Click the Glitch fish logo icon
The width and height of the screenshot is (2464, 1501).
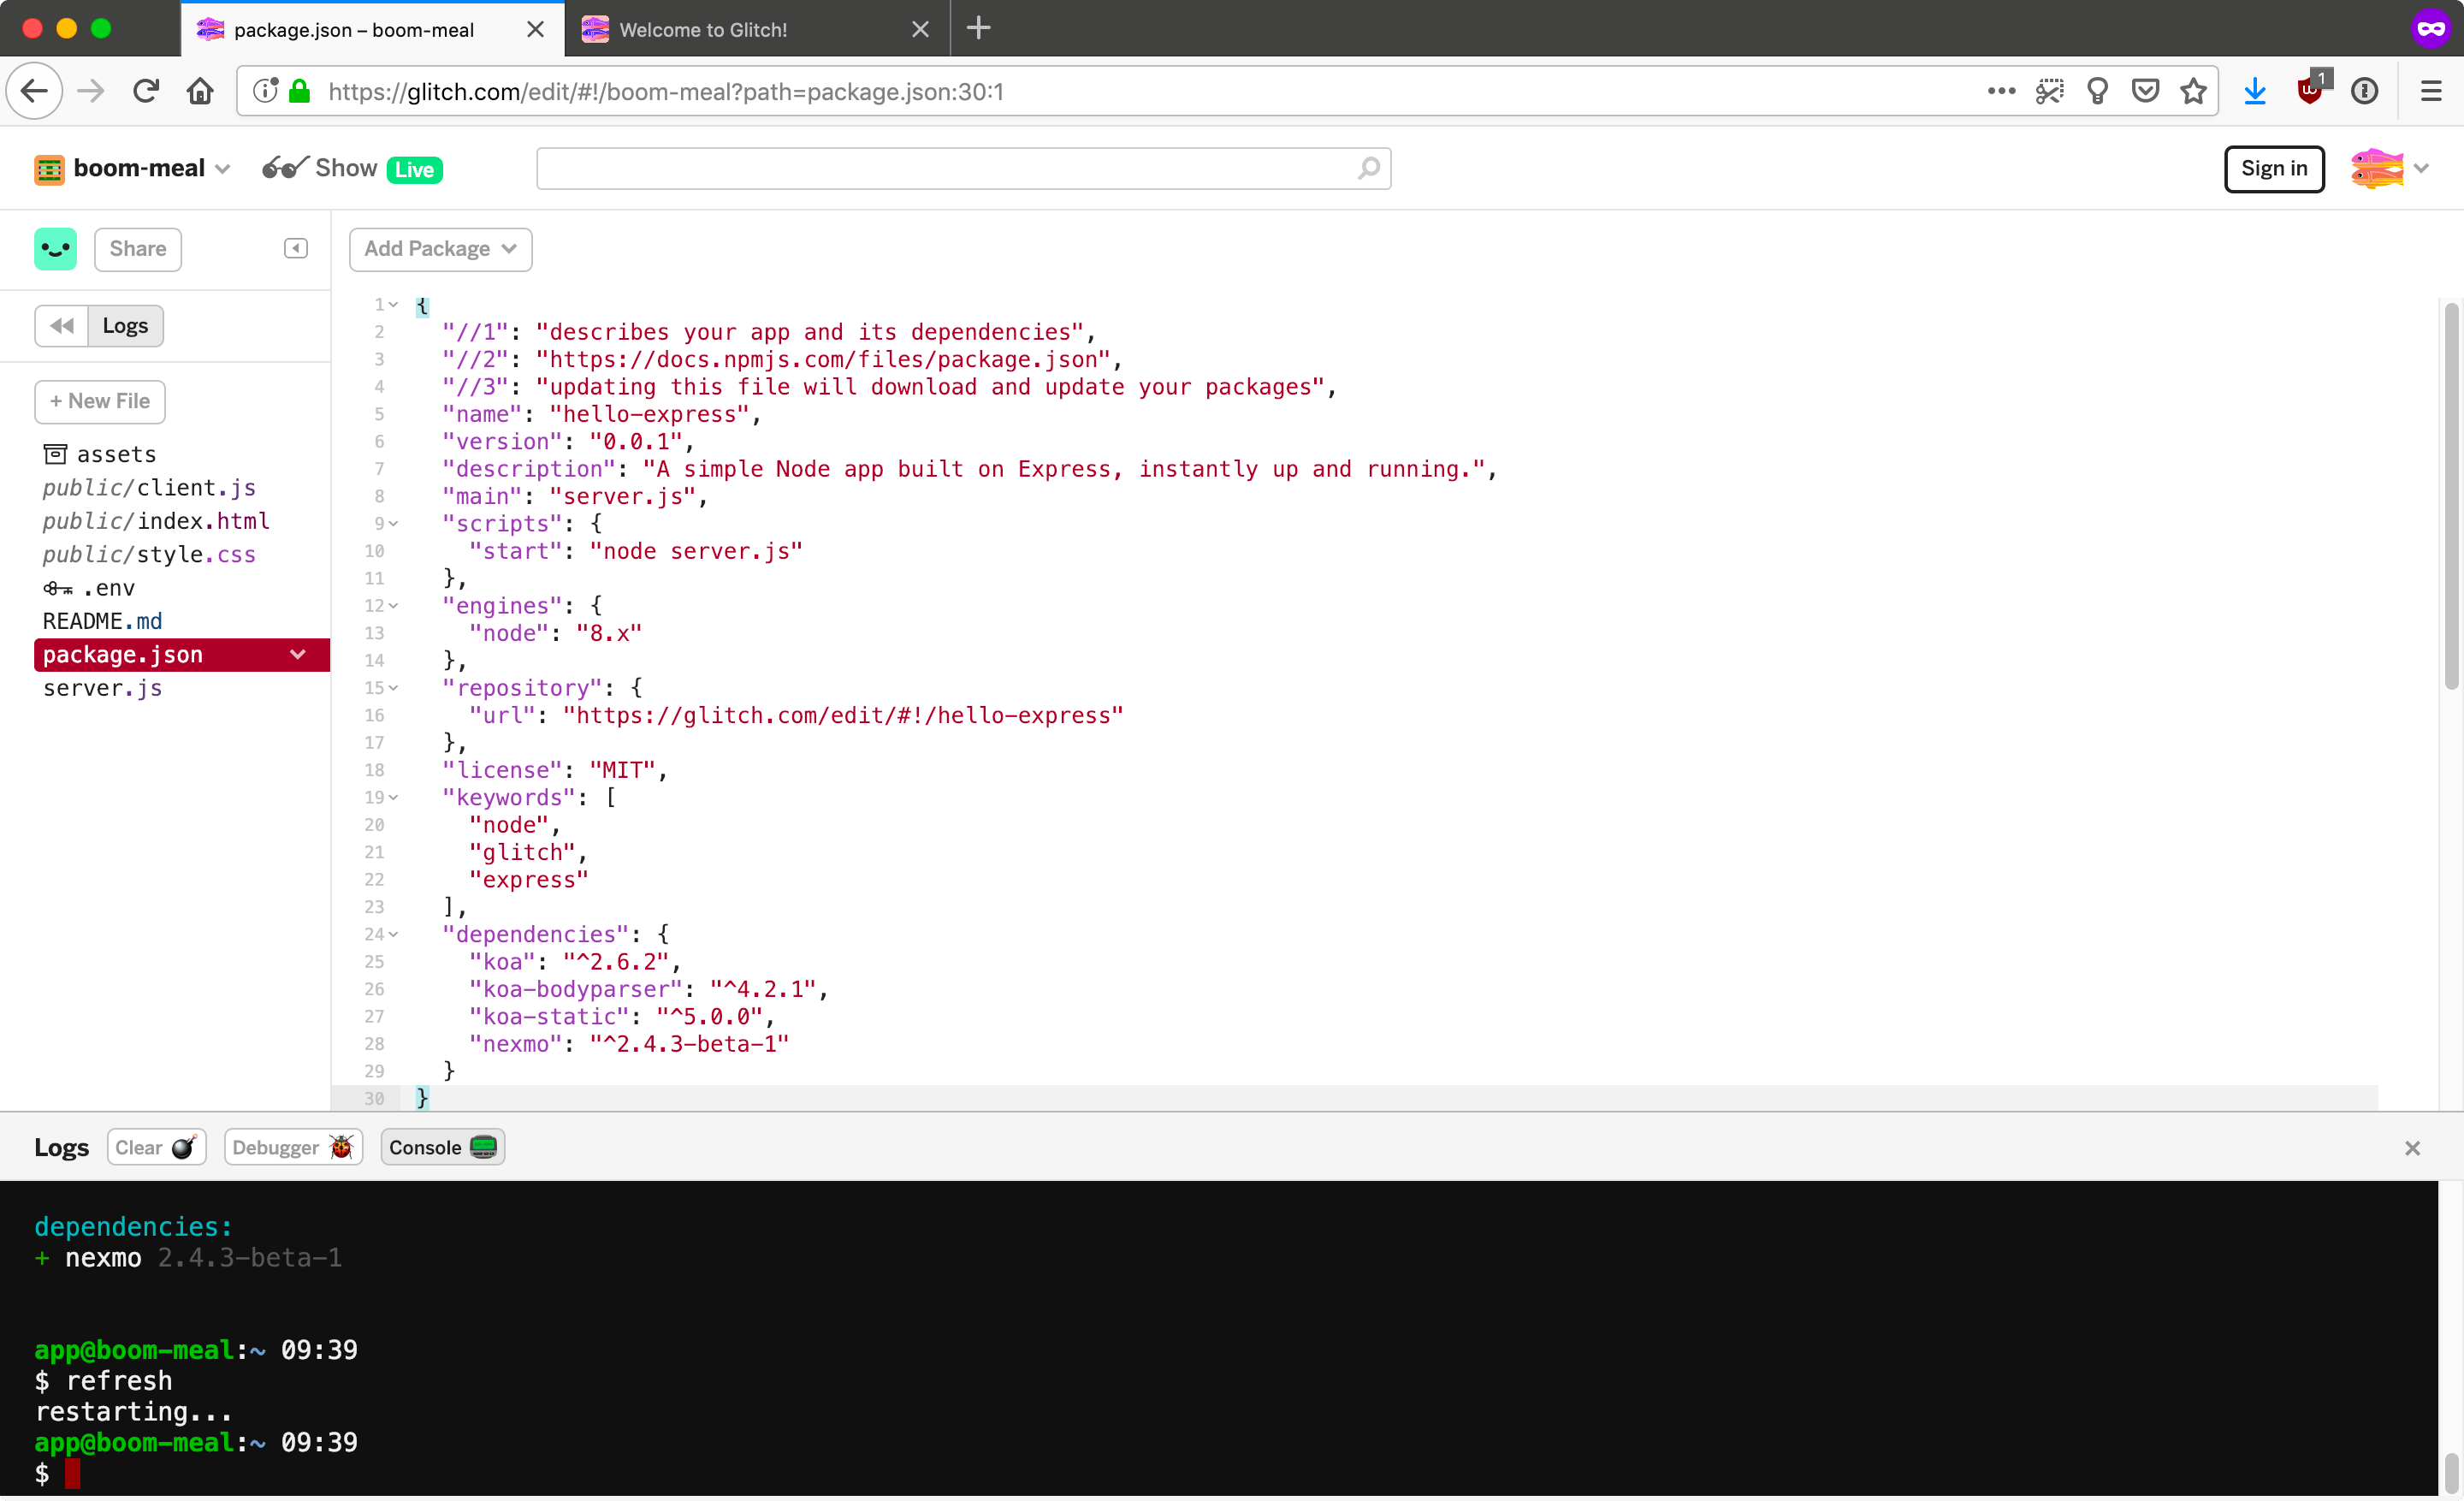2376,168
